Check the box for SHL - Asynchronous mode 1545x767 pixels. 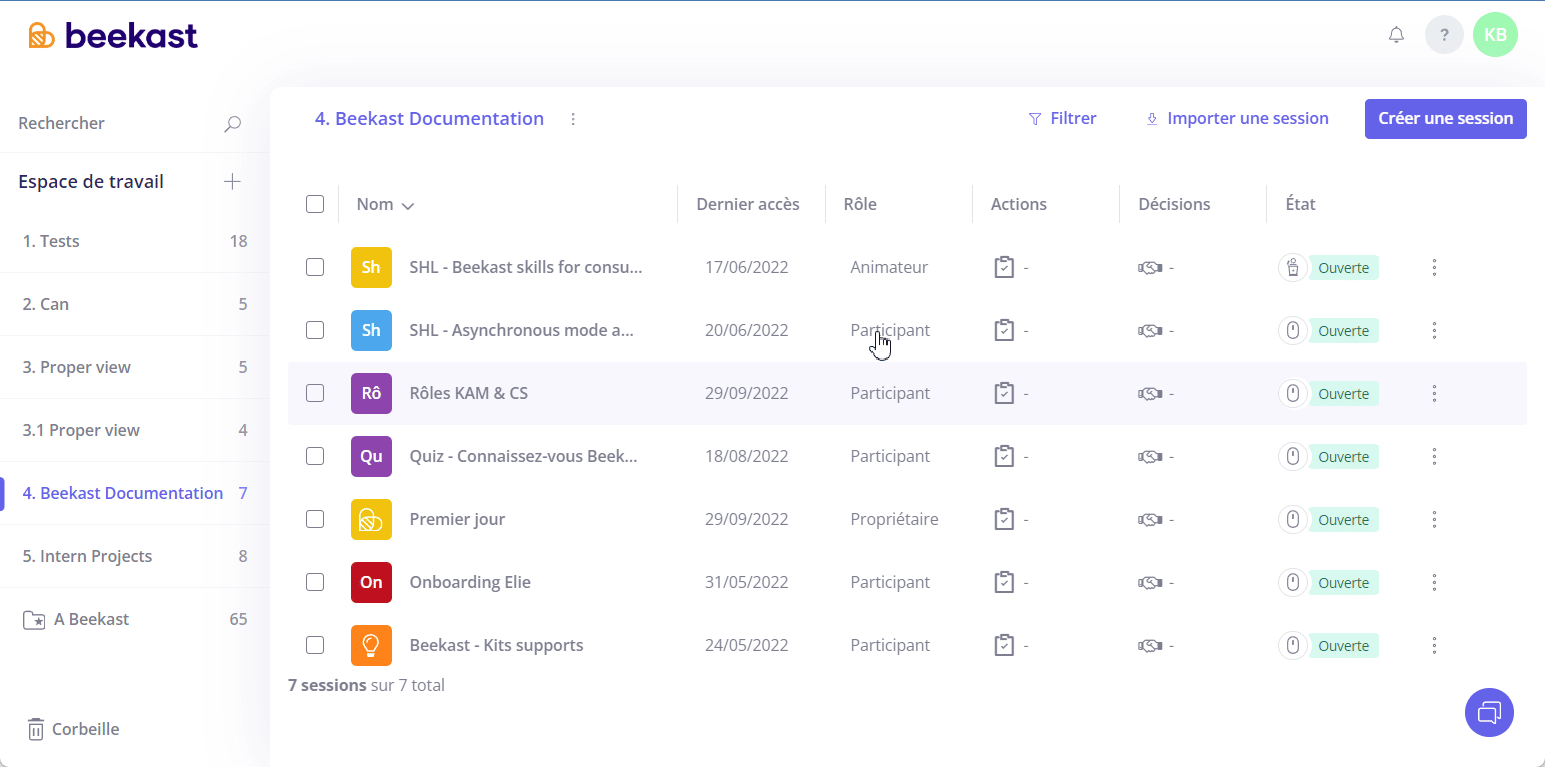[x=315, y=330]
